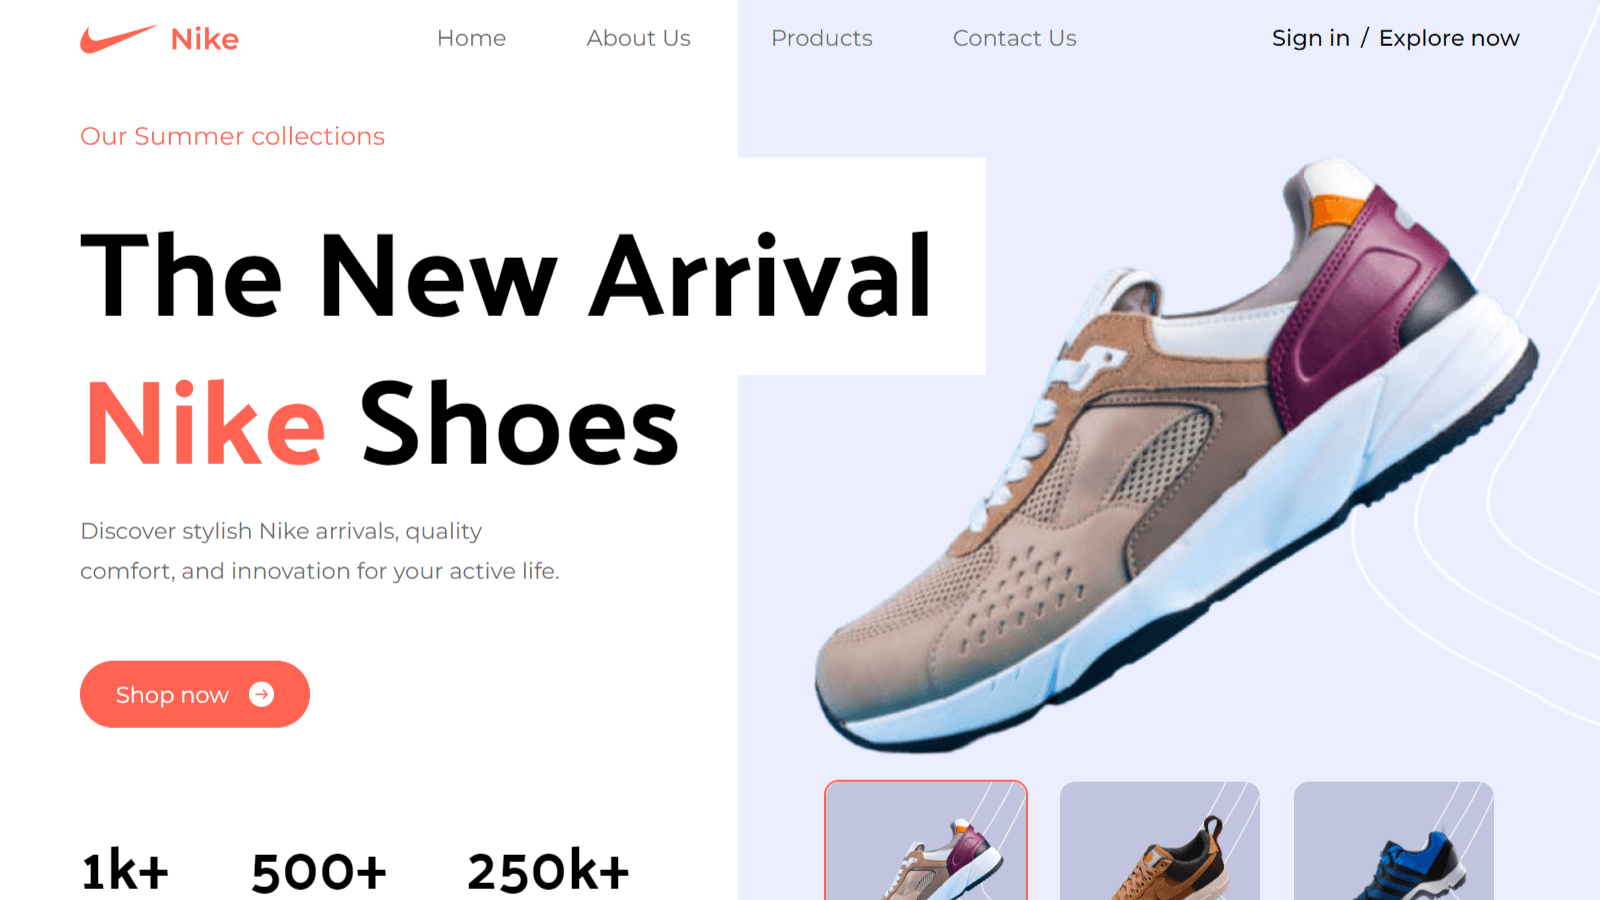Click the Discover stylish Nike arrivals description
Image resolution: width=1600 pixels, height=900 pixels.
pyautogui.click(x=320, y=551)
